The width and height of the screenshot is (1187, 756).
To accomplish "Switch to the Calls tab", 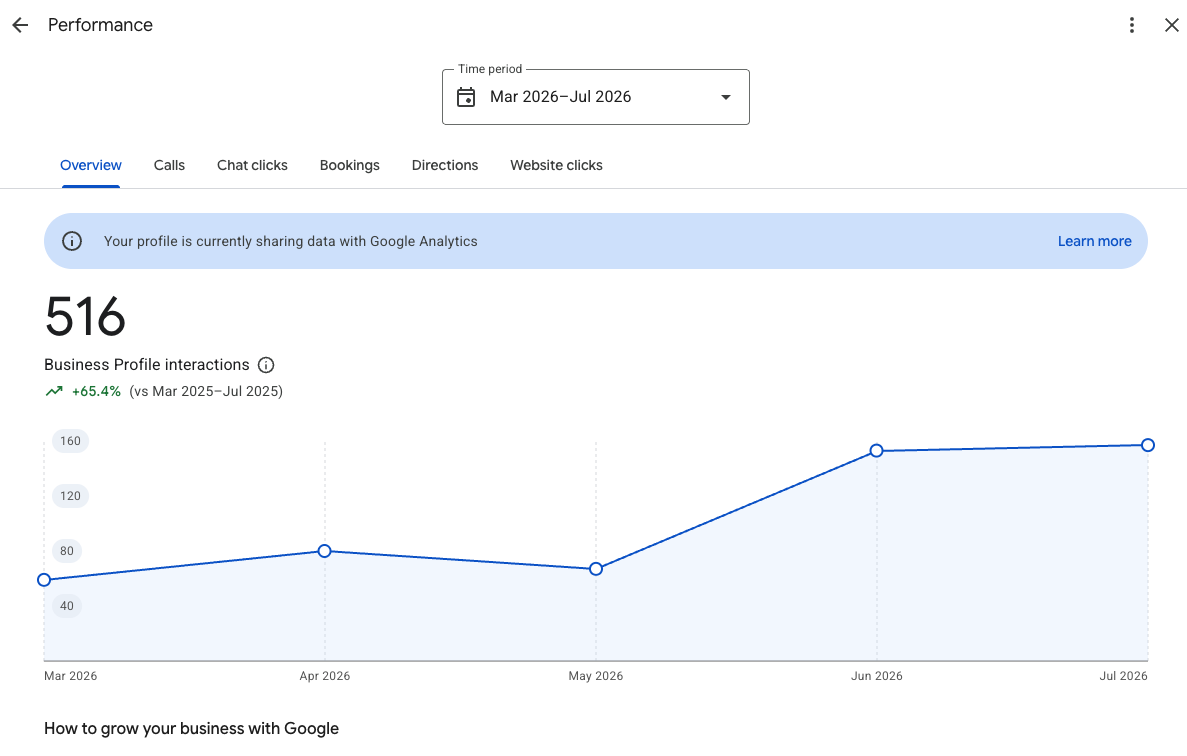I will click(169, 165).
